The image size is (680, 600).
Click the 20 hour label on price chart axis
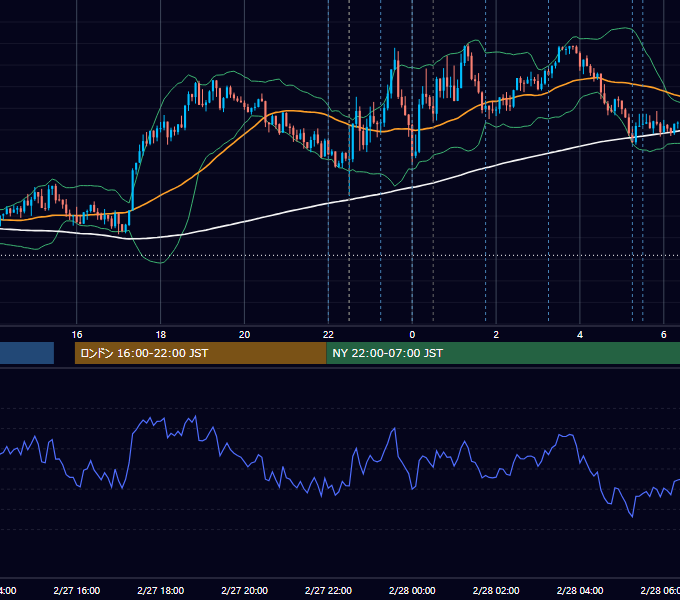click(x=244, y=335)
